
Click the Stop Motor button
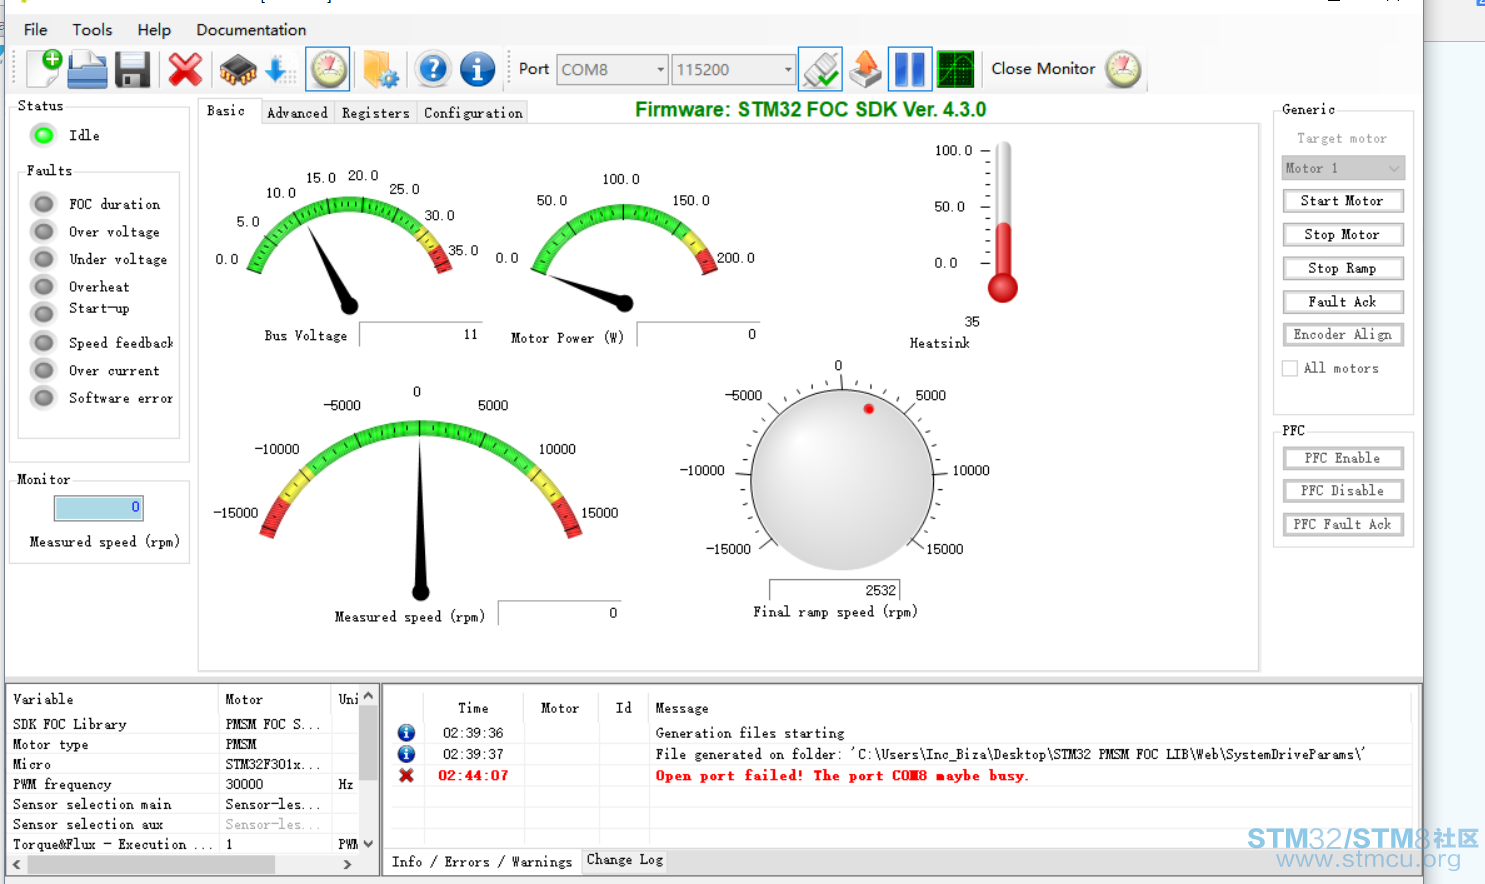pyautogui.click(x=1343, y=234)
